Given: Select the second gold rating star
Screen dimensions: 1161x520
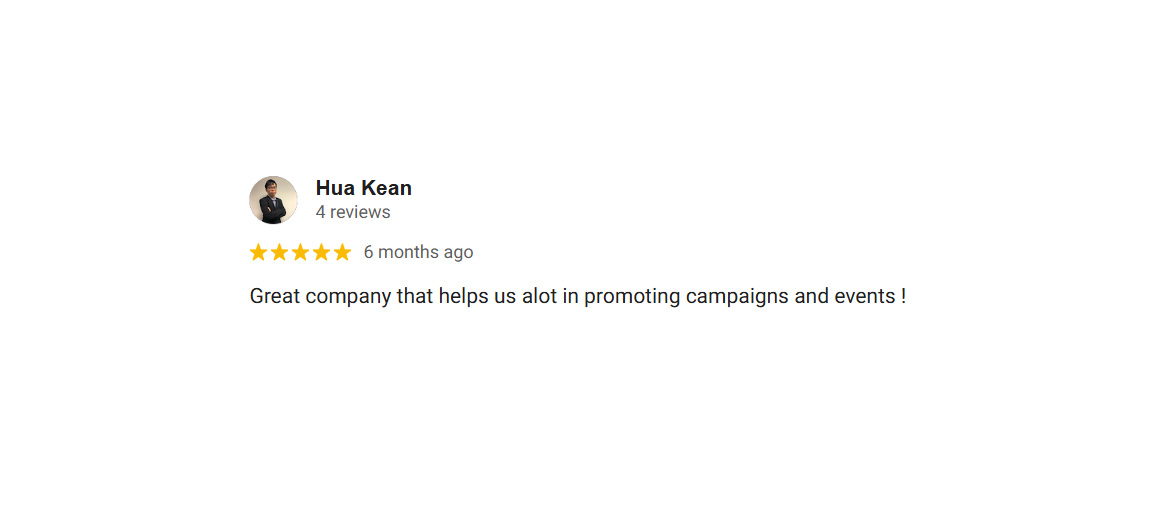Looking at the screenshot, I should 280,252.
